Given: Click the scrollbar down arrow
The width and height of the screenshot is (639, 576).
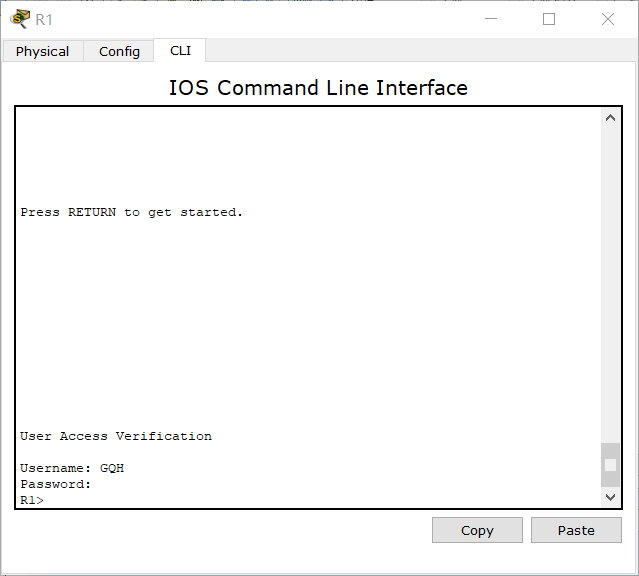Looking at the screenshot, I should (x=610, y=497).
